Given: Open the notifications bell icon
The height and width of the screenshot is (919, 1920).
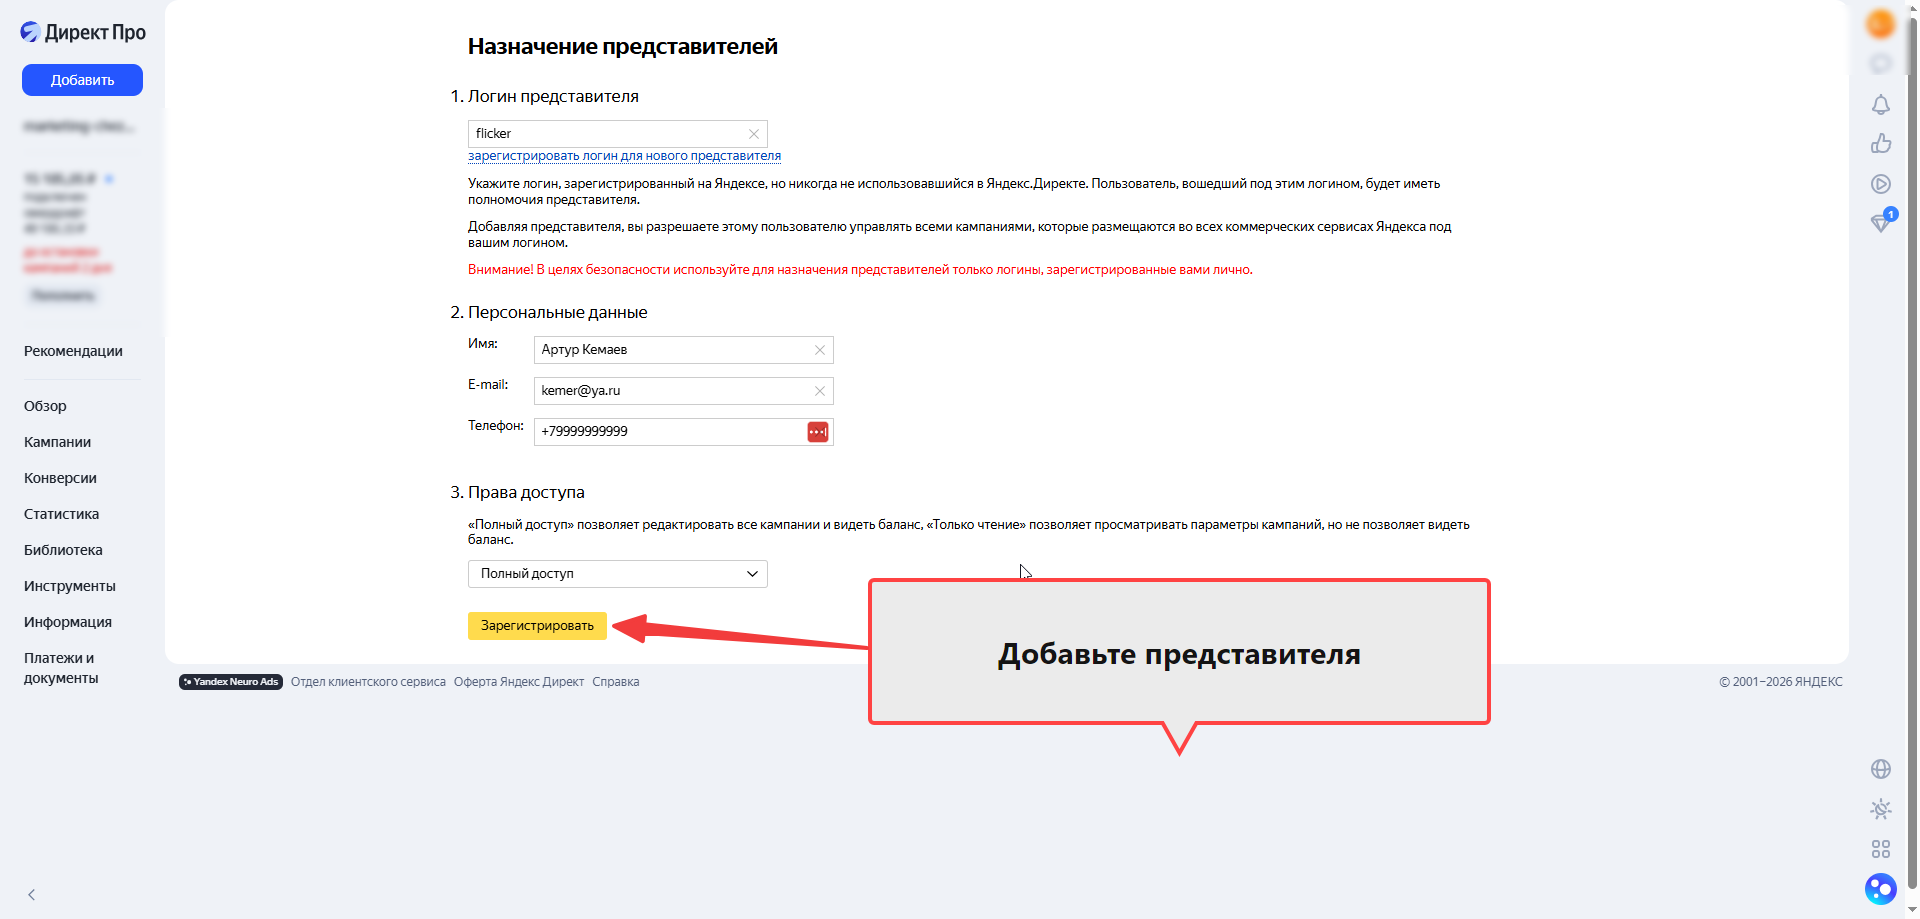Looking at the screenshot, I should pyautogui.click(x=1880, y=105).
